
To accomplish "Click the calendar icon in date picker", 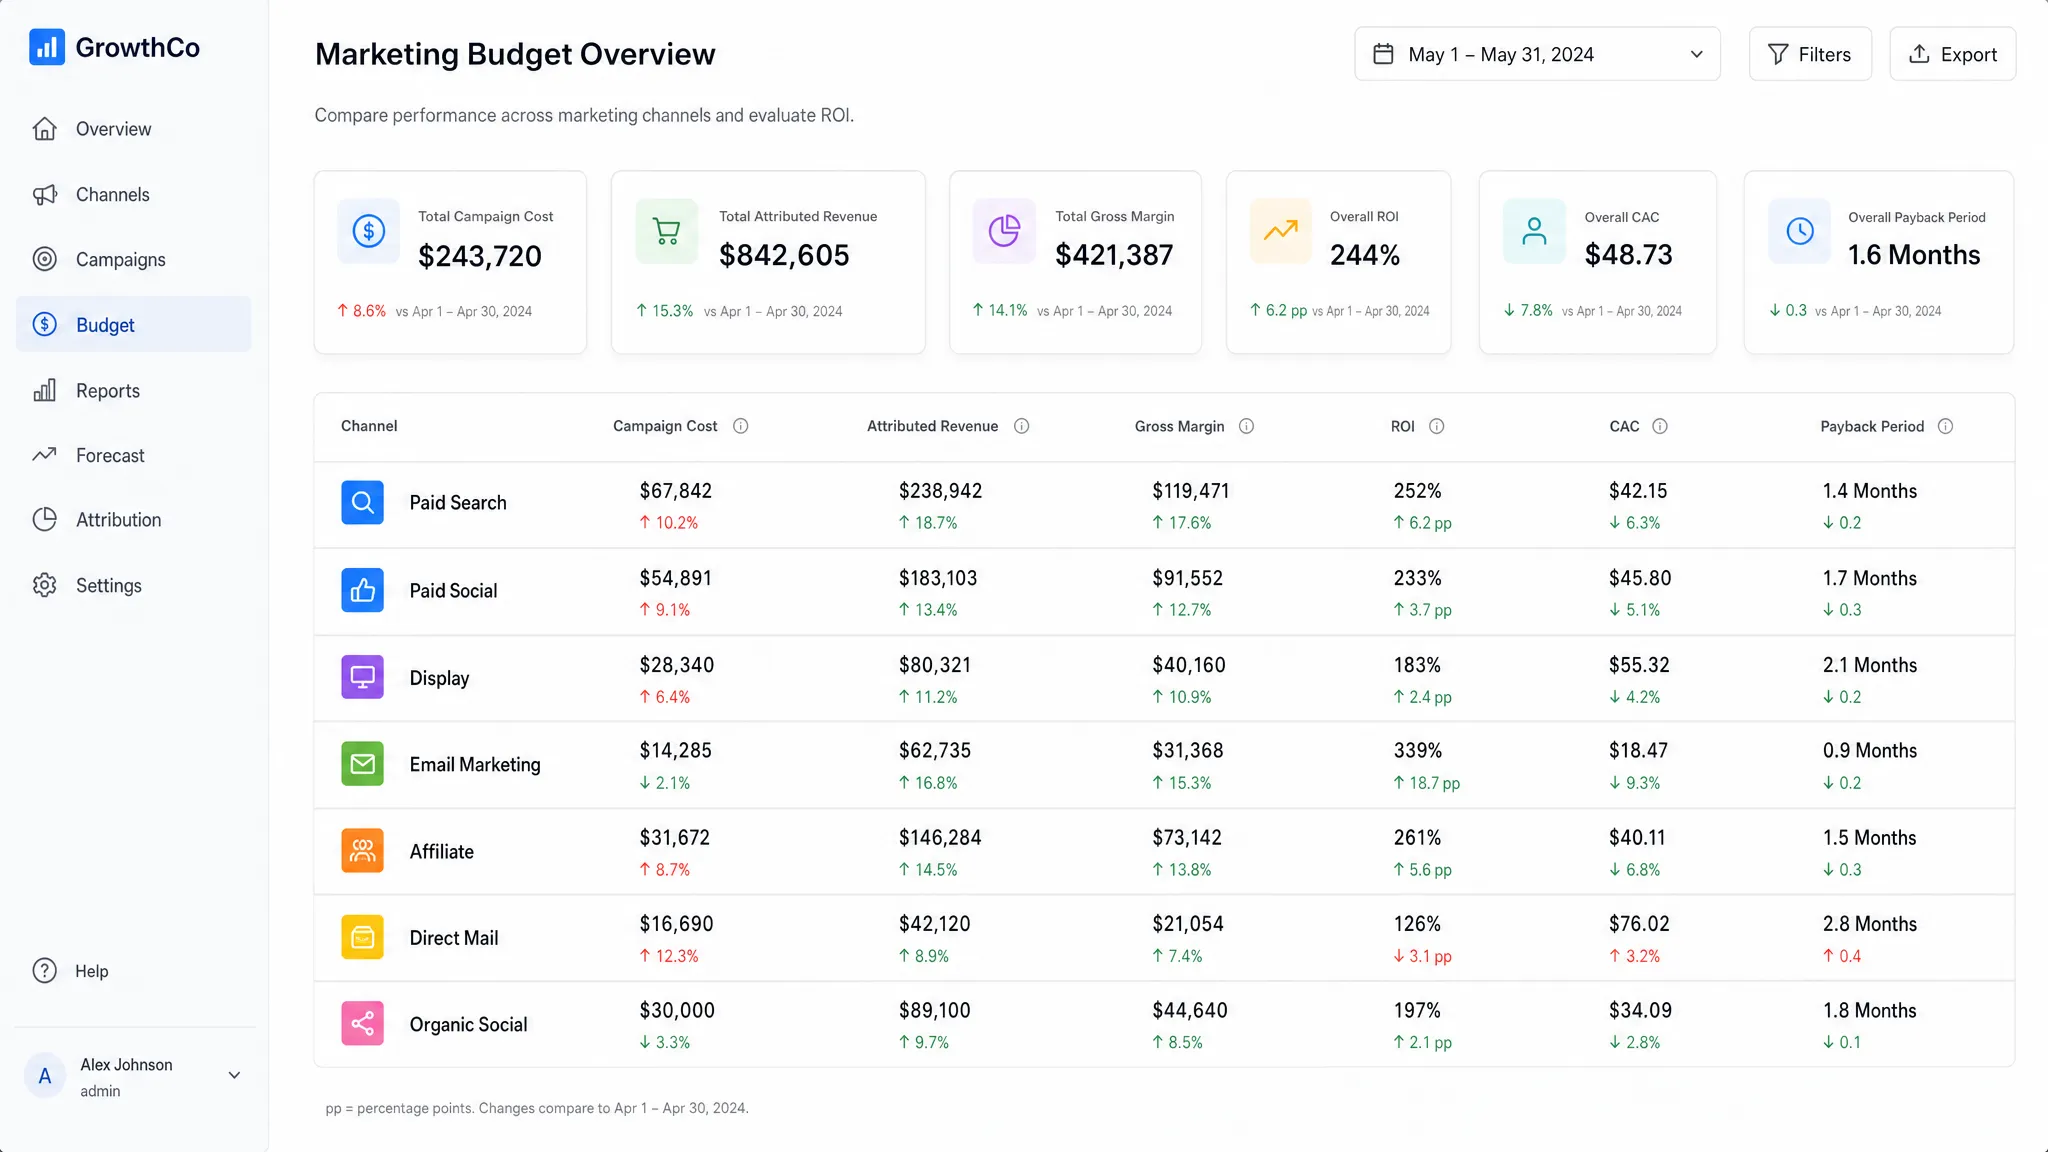I will point(1383,54).
